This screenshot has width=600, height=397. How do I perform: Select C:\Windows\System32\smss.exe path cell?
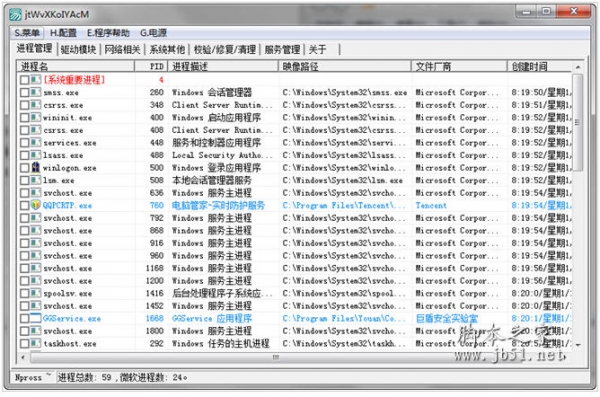point(345,92)
